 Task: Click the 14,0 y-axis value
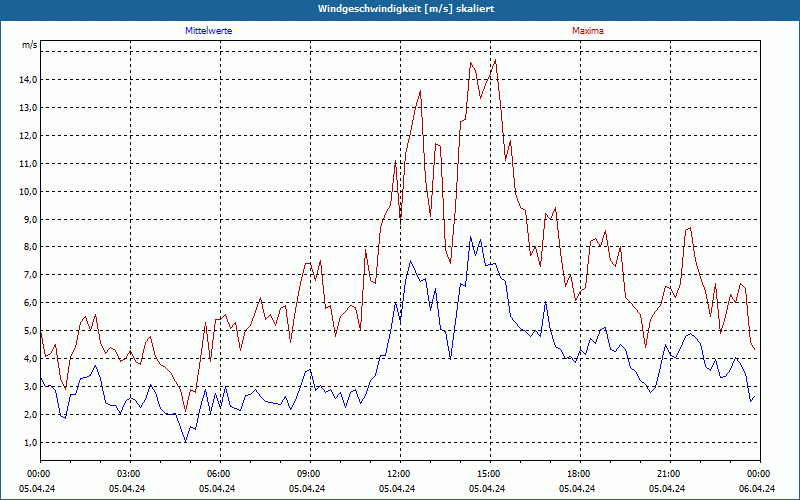(29, 79)
